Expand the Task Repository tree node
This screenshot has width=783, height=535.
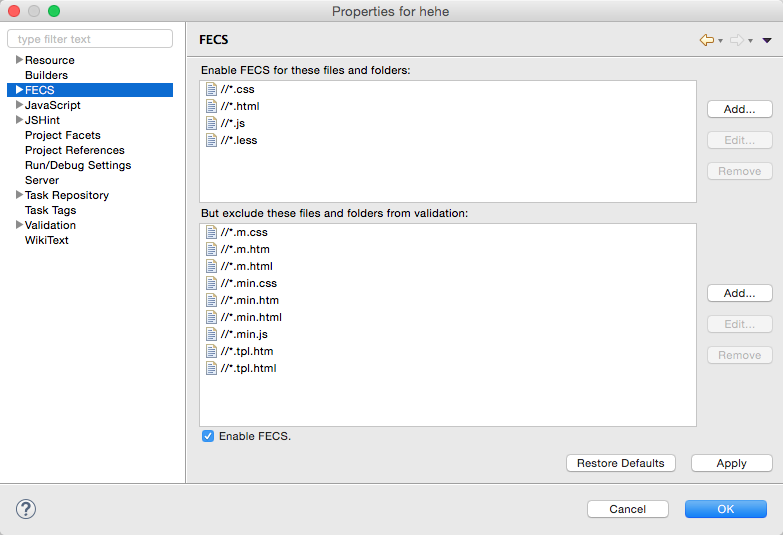pyautogui.click(x=19, y=195)
